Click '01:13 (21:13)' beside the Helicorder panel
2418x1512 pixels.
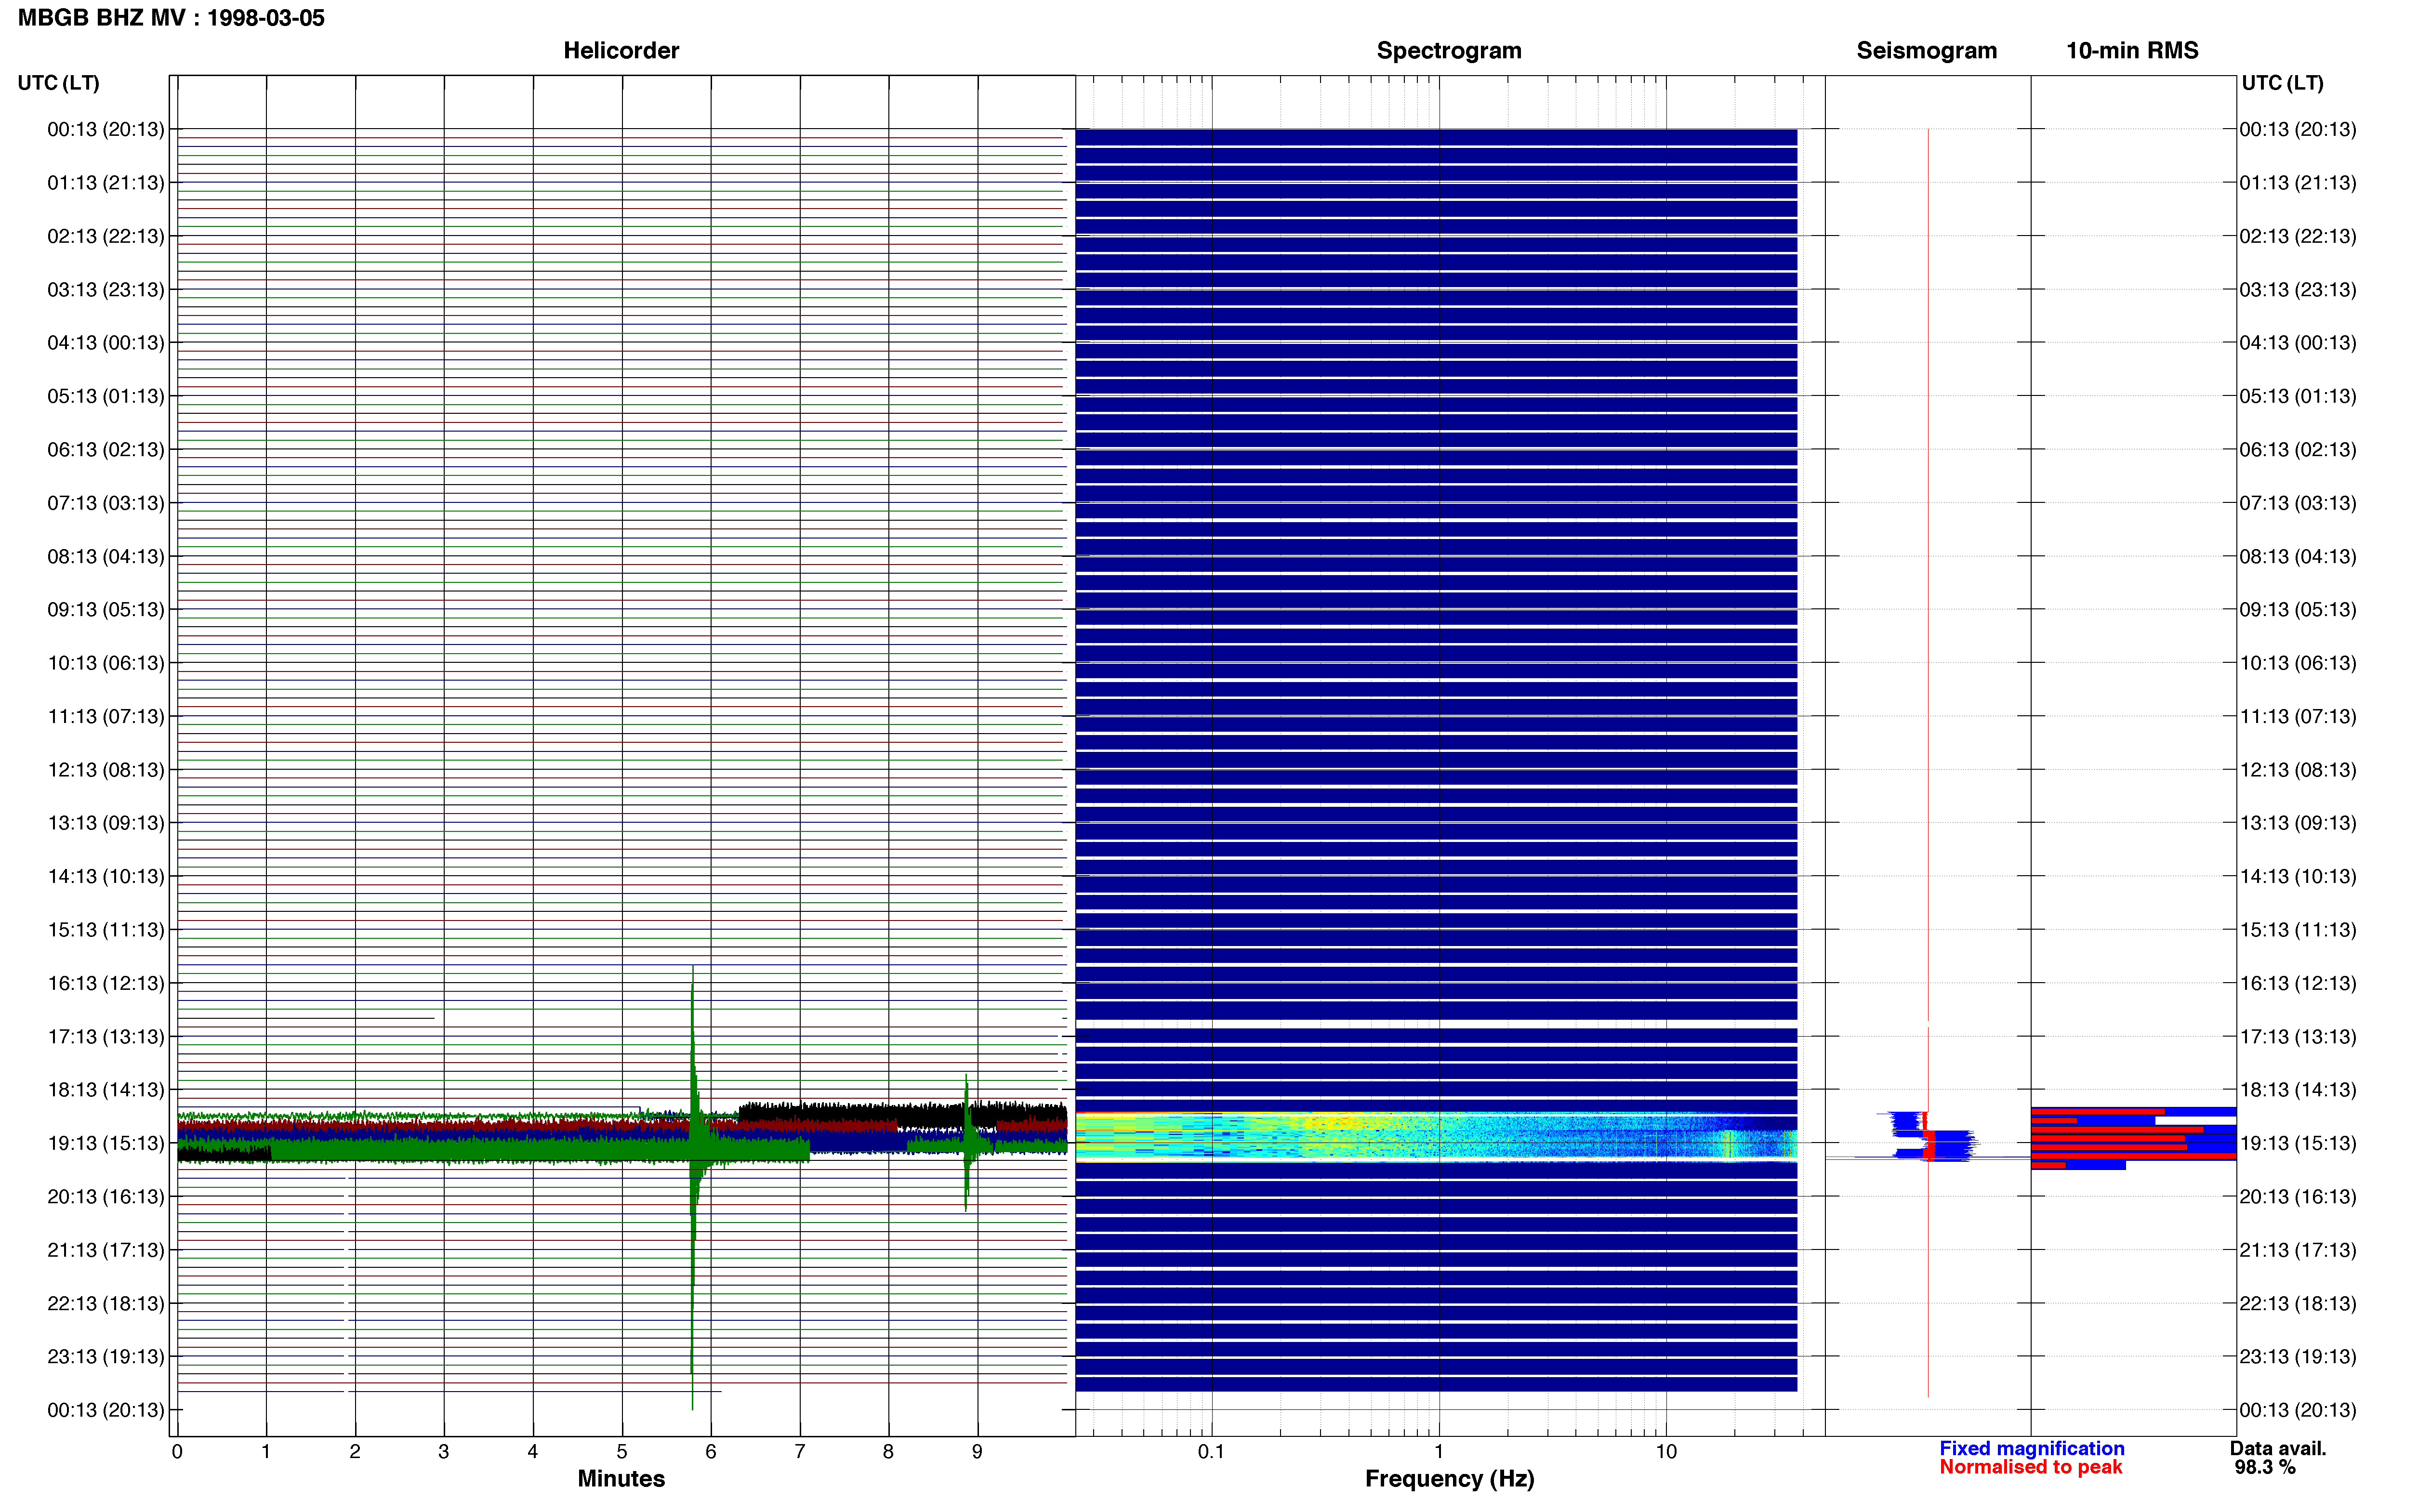click(x=106, y=183)
